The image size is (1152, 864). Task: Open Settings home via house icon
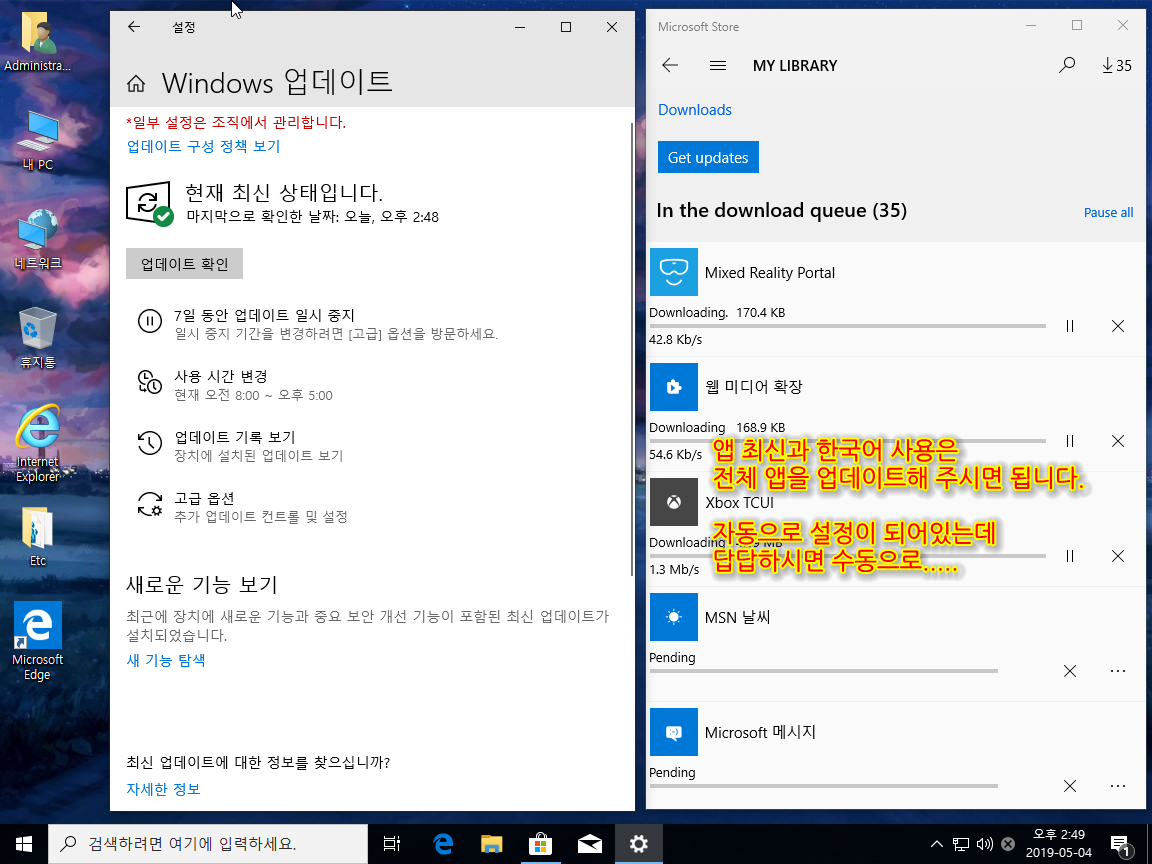(x=136, y=84)
